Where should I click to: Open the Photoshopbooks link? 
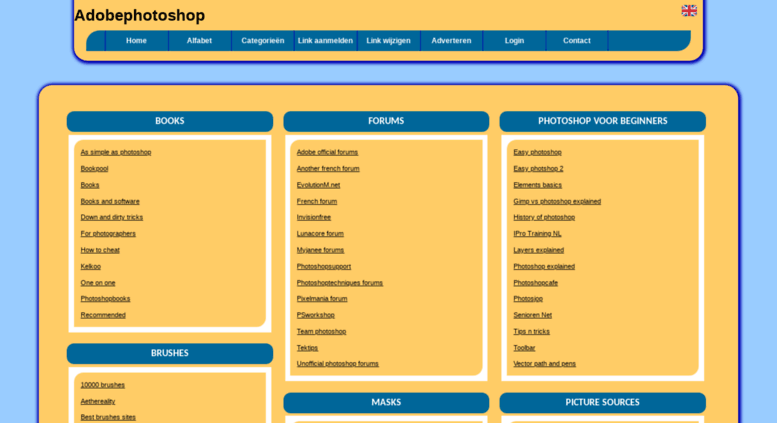click(106, 299)
